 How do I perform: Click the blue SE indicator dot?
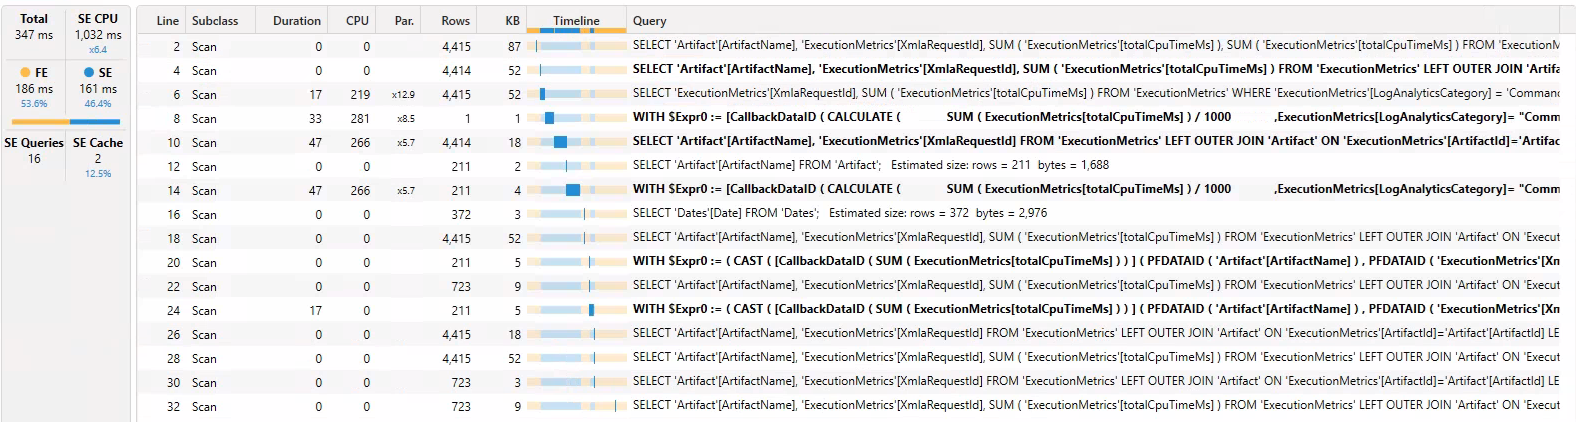coord(89,73)
